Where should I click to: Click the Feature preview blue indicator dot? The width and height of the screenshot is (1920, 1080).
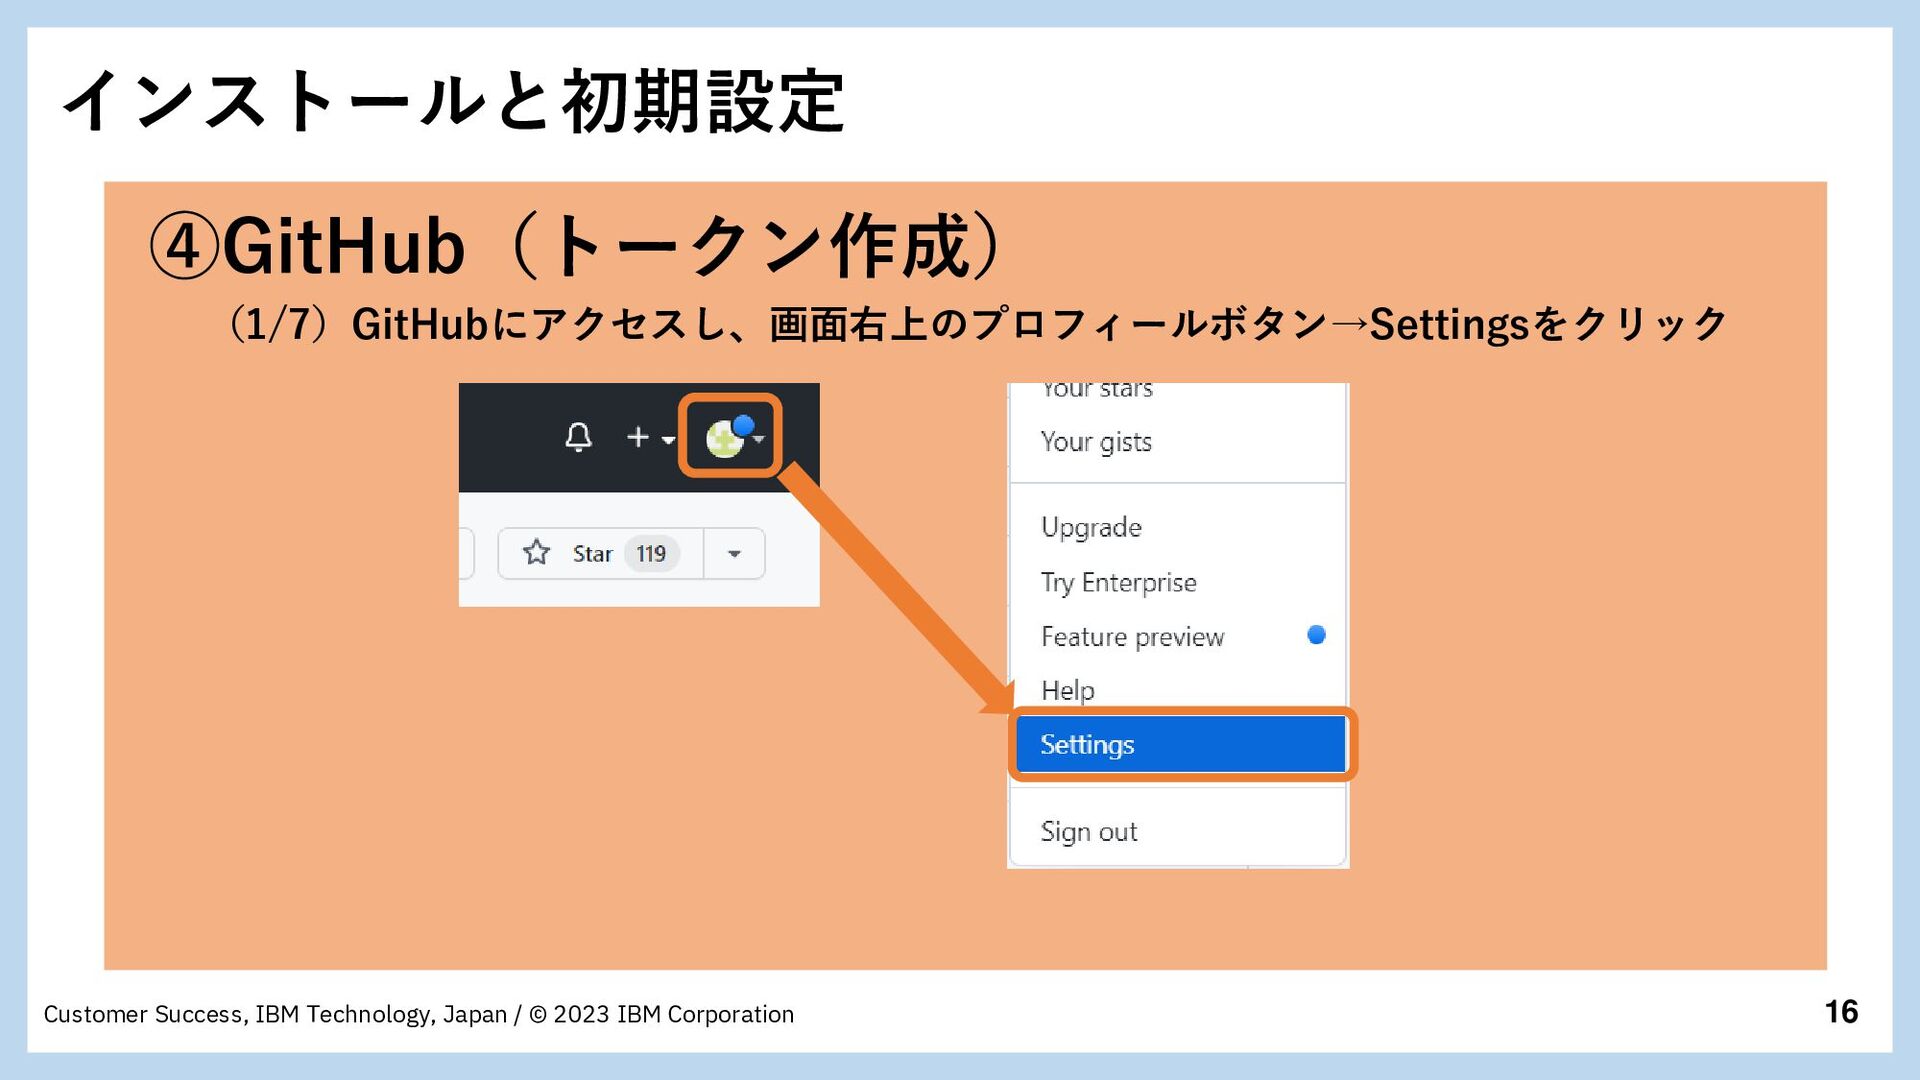[x=1316, y=635]
